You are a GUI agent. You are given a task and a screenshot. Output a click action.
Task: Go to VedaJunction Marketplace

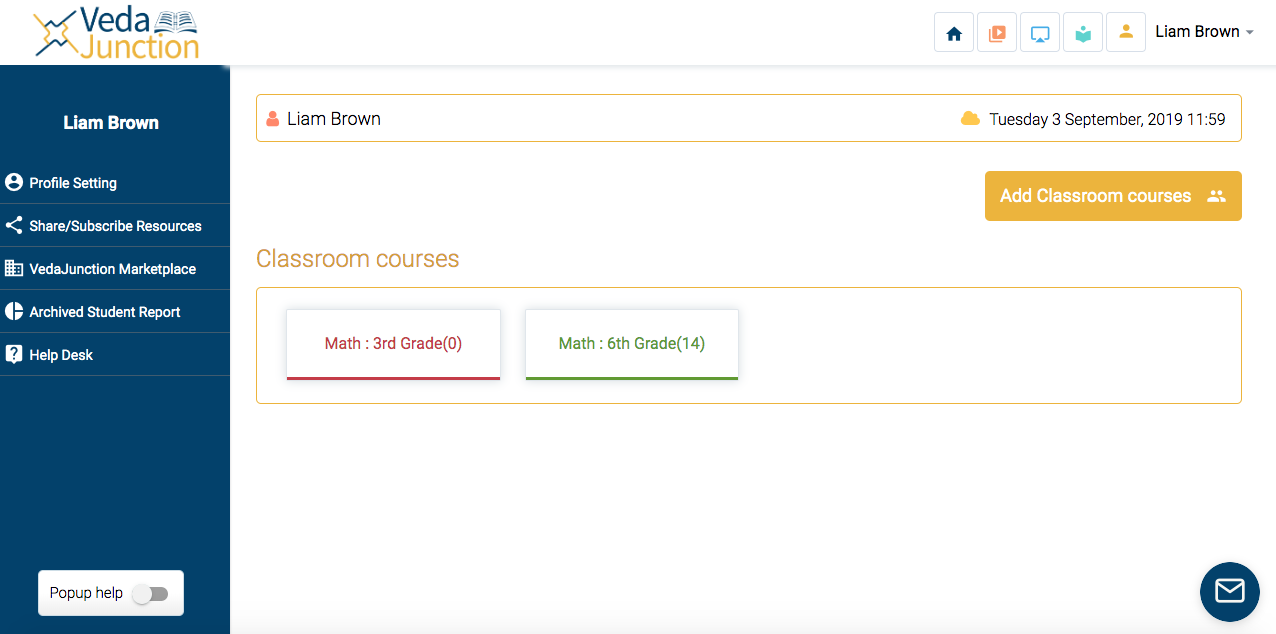(112, 269)
